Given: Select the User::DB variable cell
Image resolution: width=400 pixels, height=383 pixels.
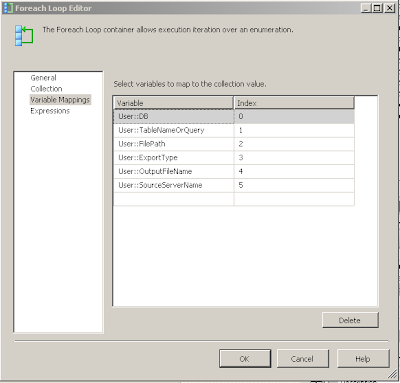Looking at the screenshot, I should [174, 116].
